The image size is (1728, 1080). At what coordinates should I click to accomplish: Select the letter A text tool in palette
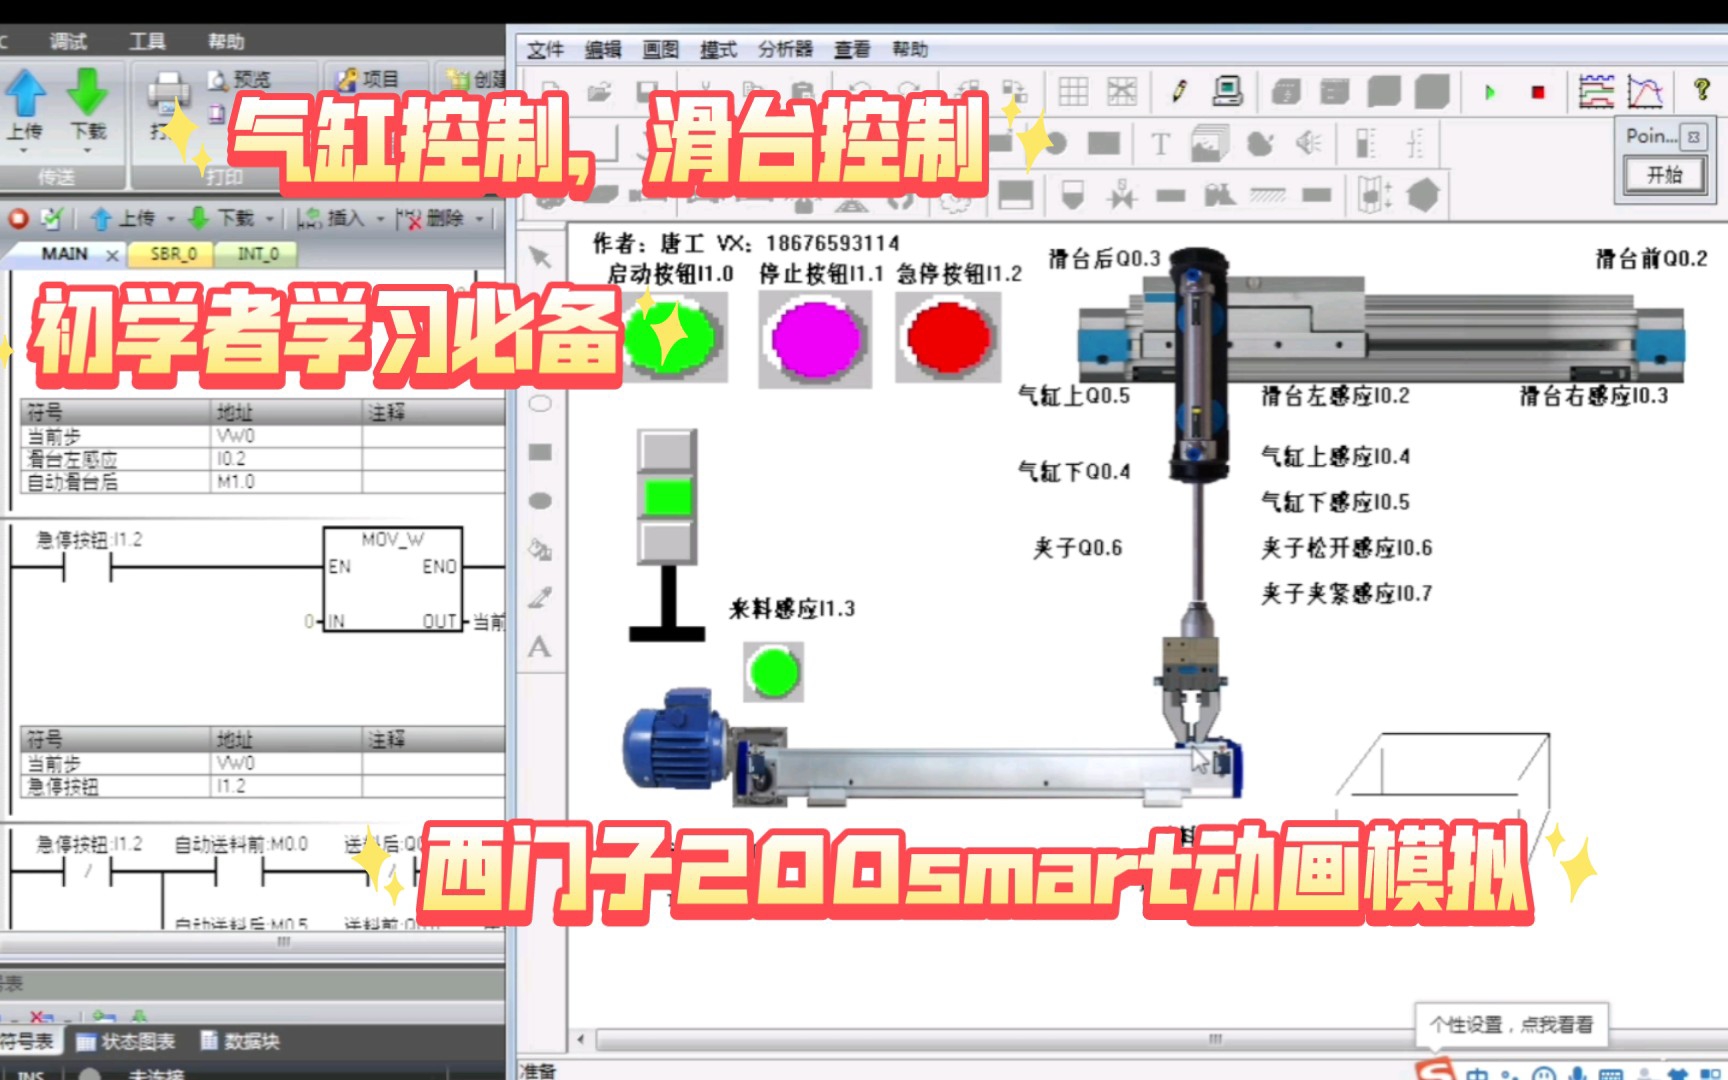point(540,647)
